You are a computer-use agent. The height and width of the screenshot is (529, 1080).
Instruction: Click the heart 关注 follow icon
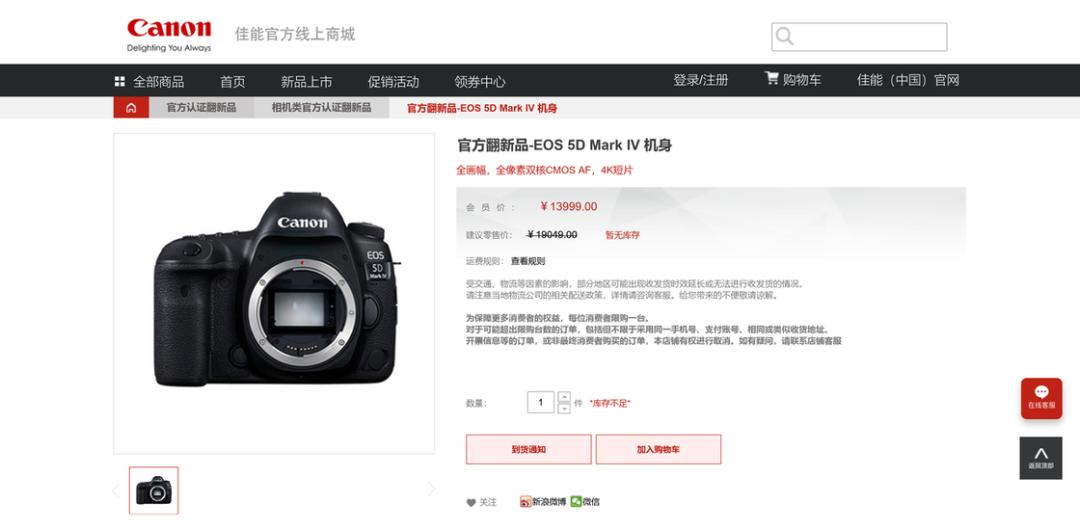[471, 503]
